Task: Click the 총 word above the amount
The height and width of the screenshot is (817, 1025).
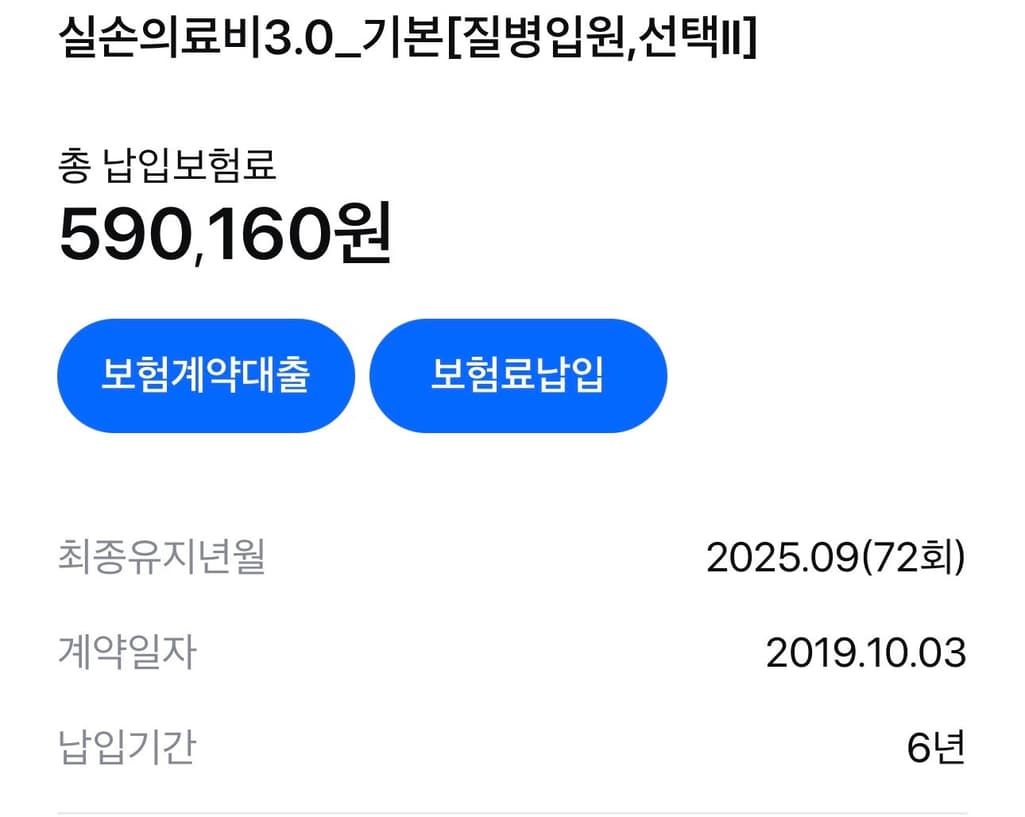Action: click(x=74, y=166)
